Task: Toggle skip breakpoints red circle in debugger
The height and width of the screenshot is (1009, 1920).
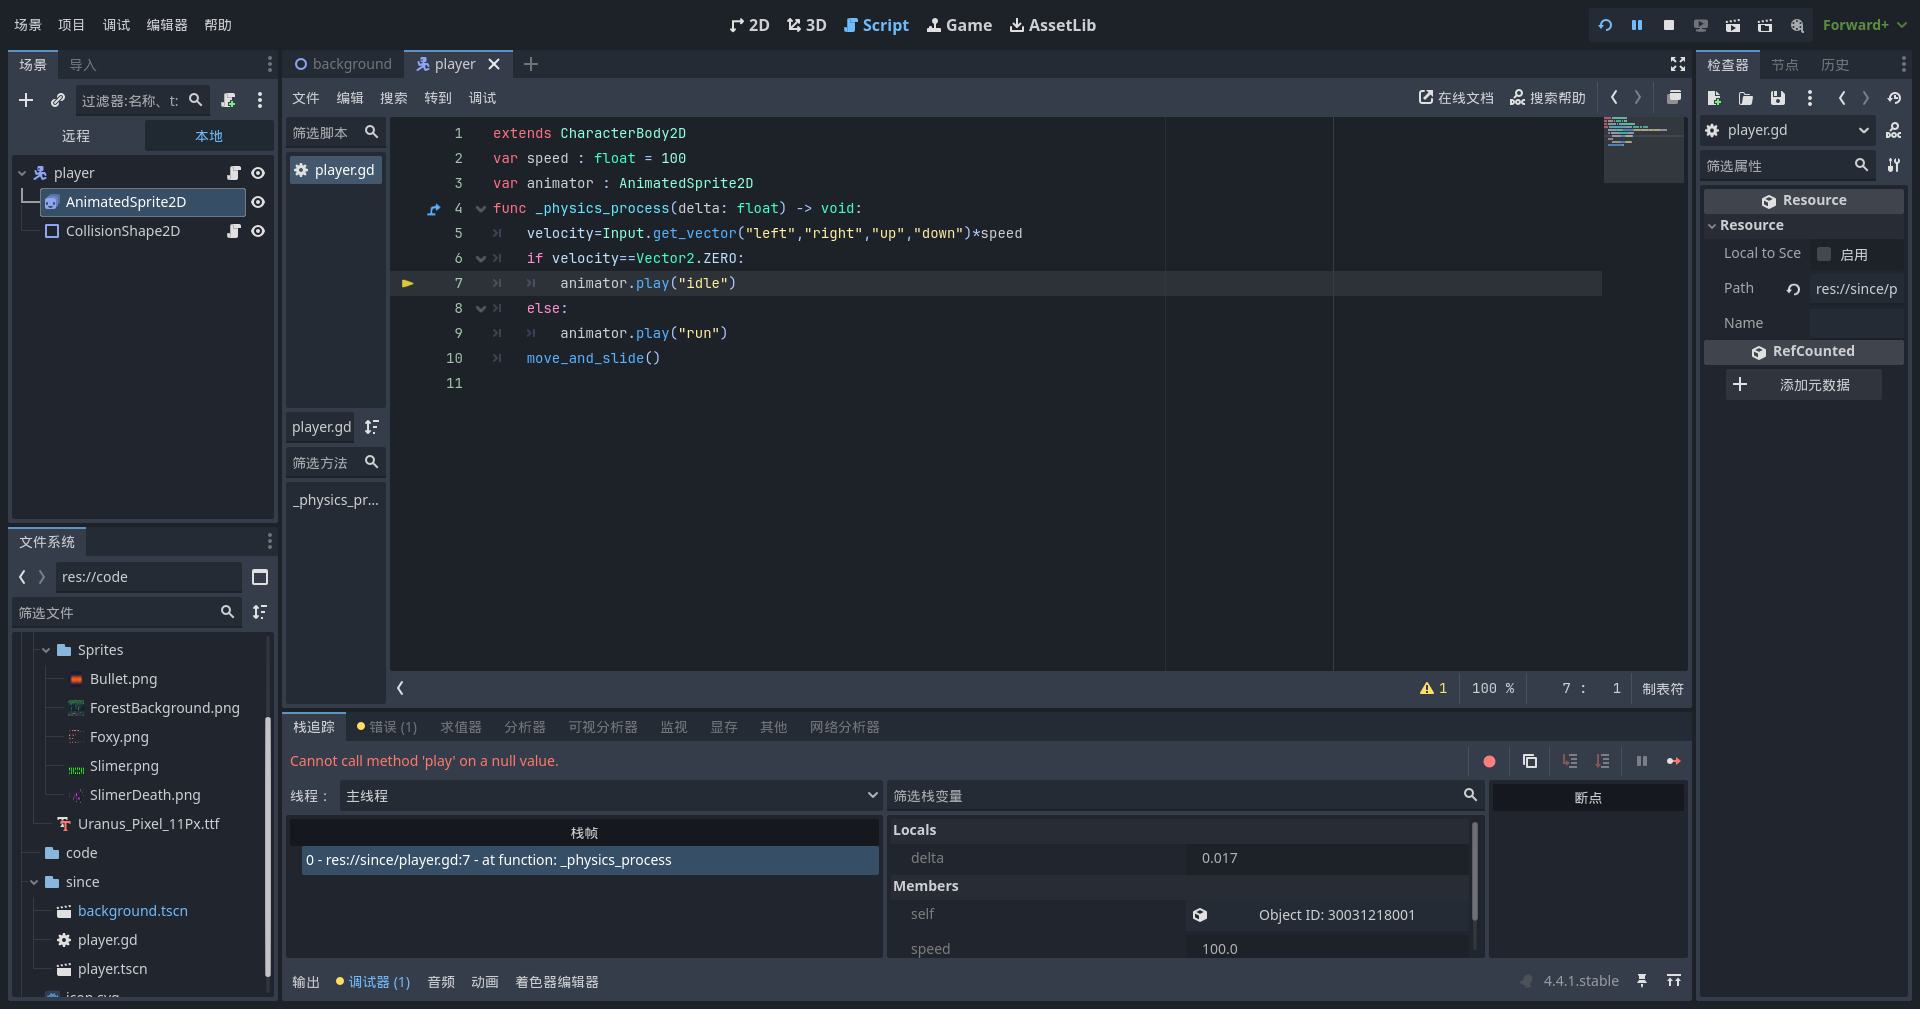Action: pyautogui.click(x=1489, y=761)
